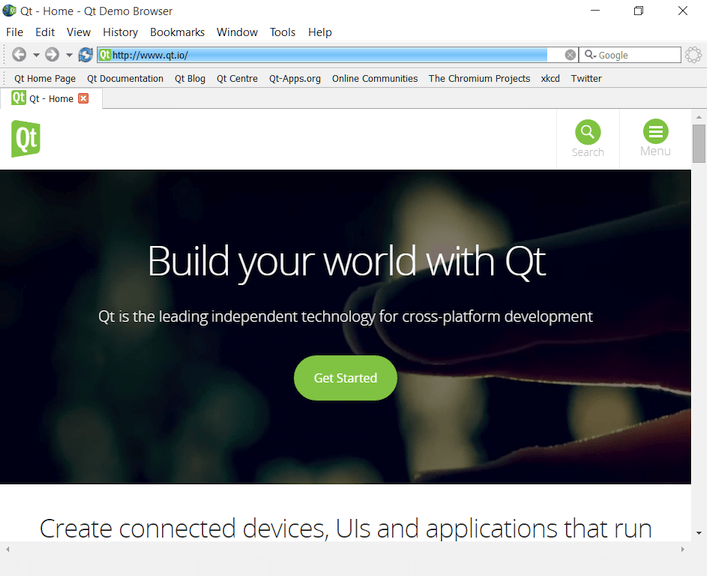The width and height of the screenshot is (707, 576).
Task: Clear the URL with the X icon
Action: [570, 55]
